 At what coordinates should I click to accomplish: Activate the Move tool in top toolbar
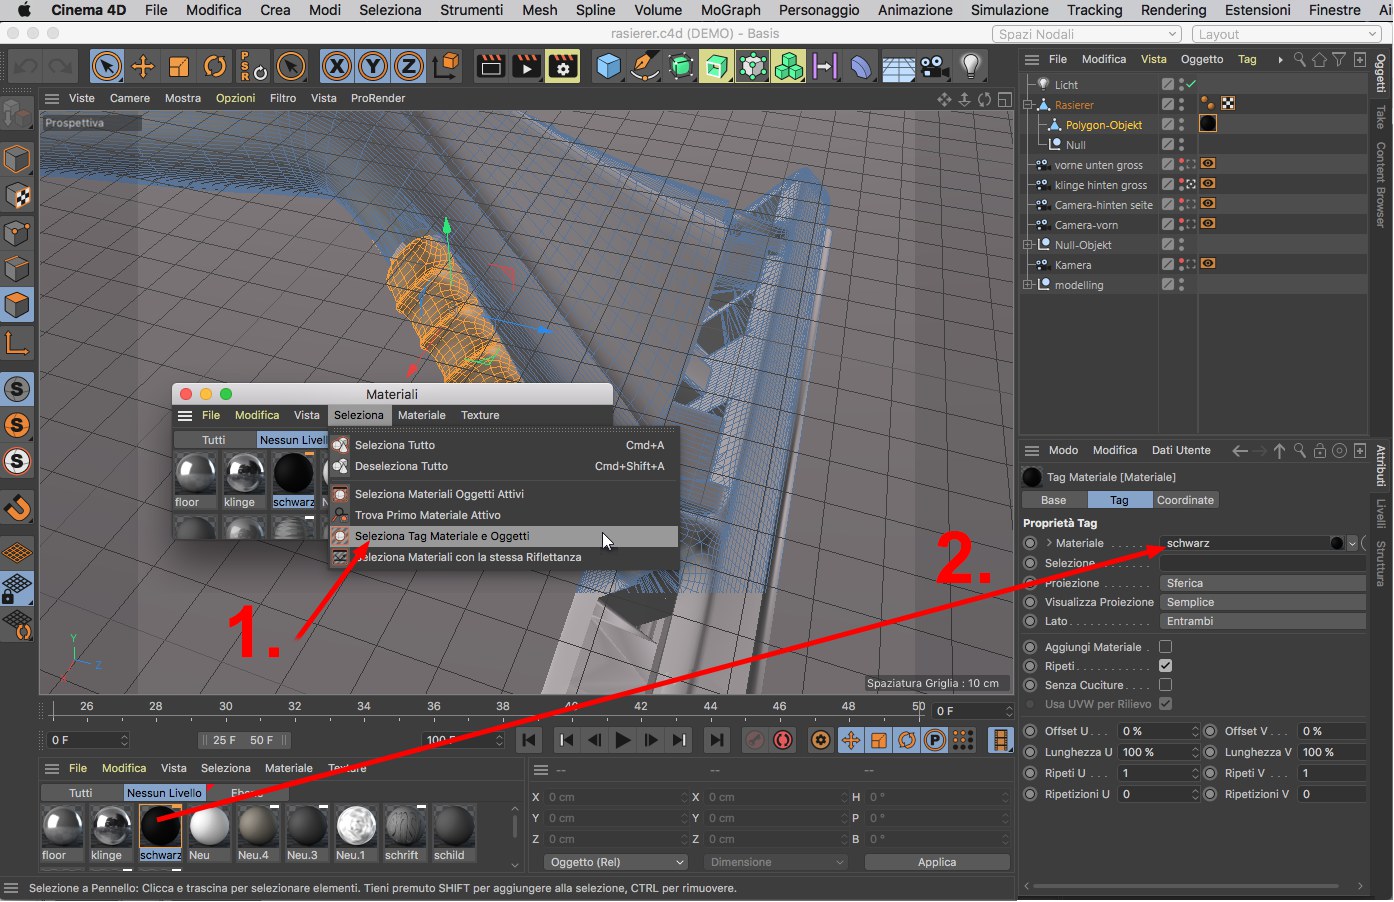pos(143,67)
